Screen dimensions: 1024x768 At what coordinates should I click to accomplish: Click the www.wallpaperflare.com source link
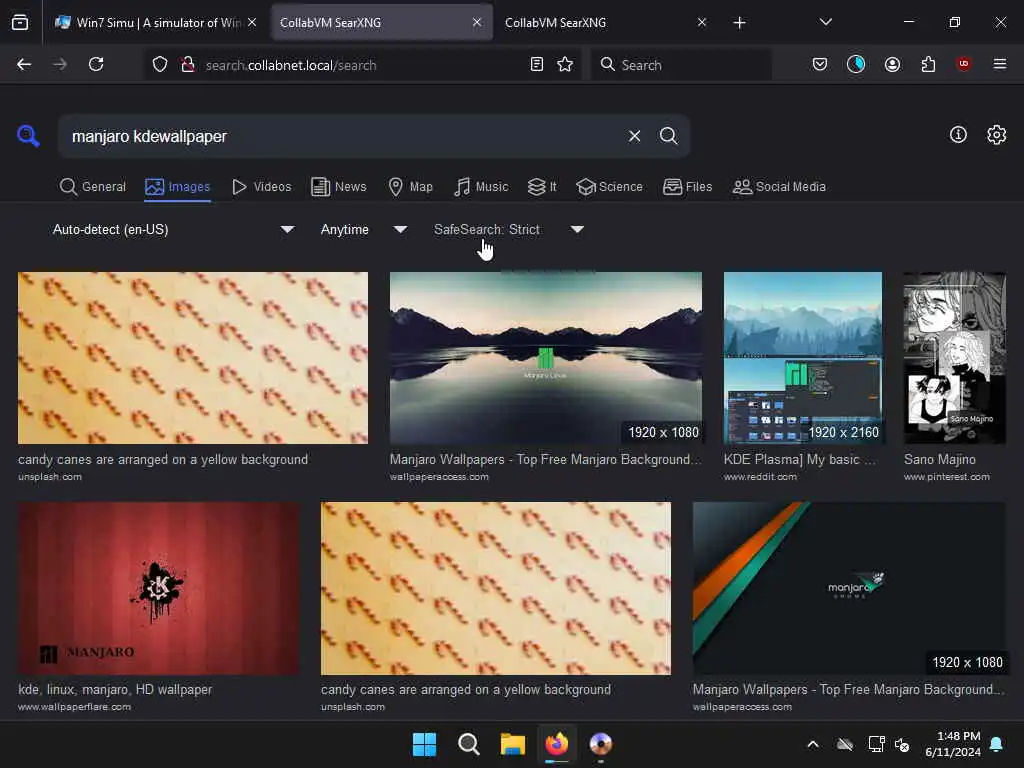(x=74, y=707)
